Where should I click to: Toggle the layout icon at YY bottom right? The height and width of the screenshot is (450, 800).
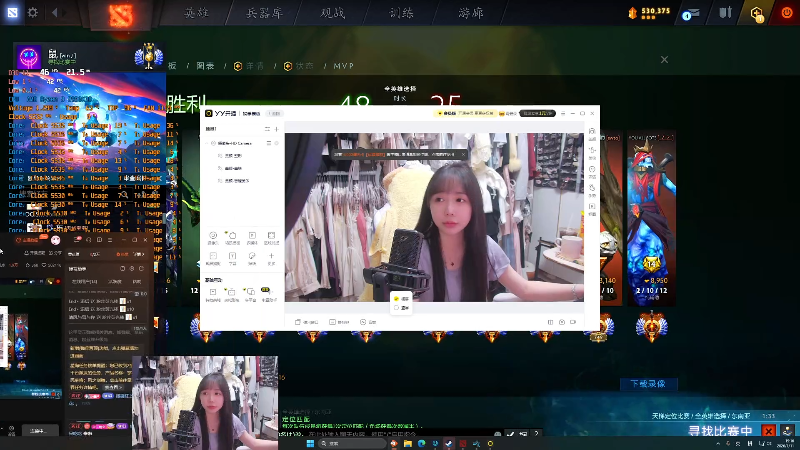[550, 322]
